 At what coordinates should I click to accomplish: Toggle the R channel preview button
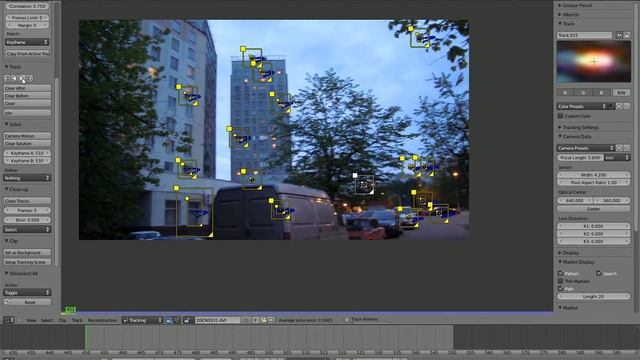(565, 93)
